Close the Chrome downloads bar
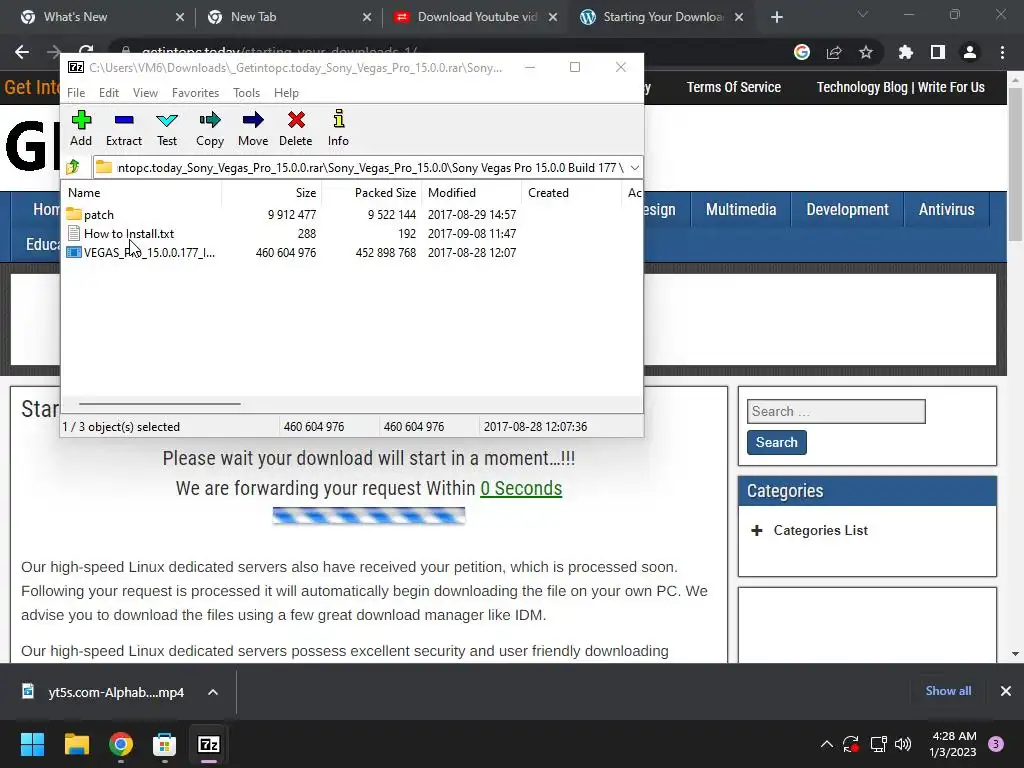1024x768 pixels. tap(1006, 691)
